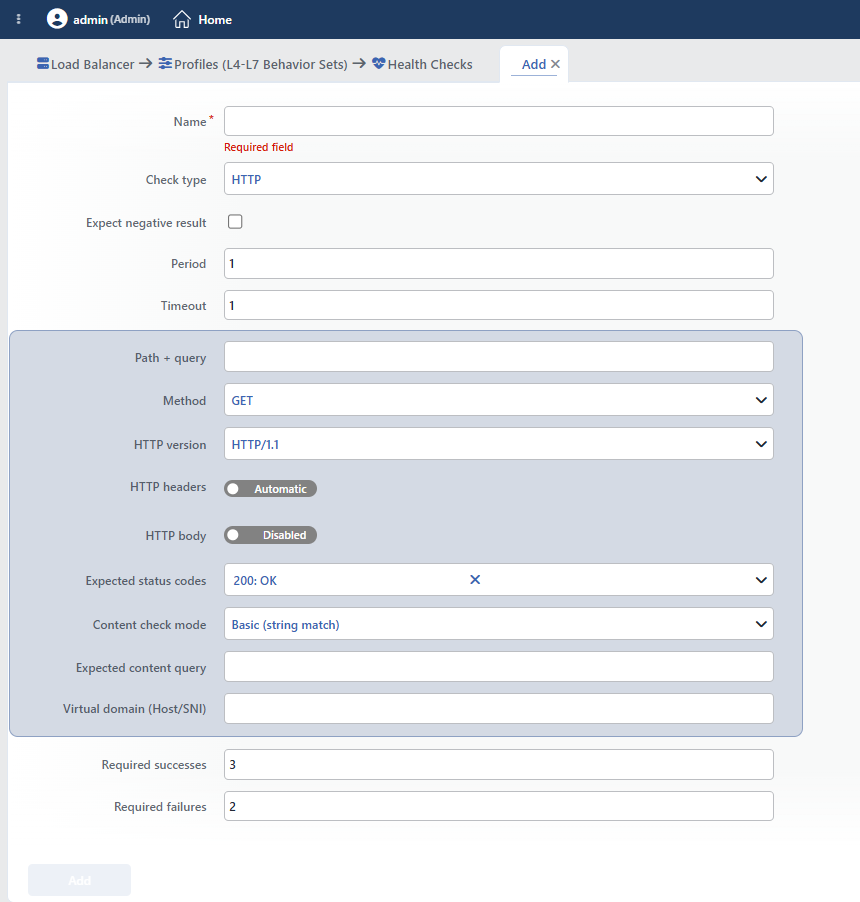Click the Add submit button
This screenshot has height=902, width=860.
[79, 880]
